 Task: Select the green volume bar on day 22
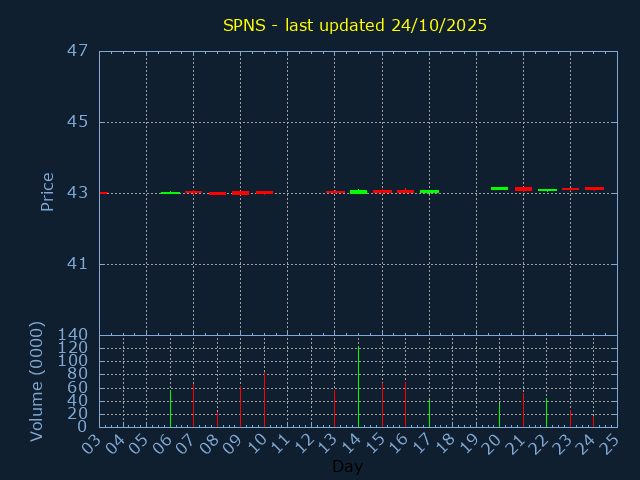[x=546, y=412]
